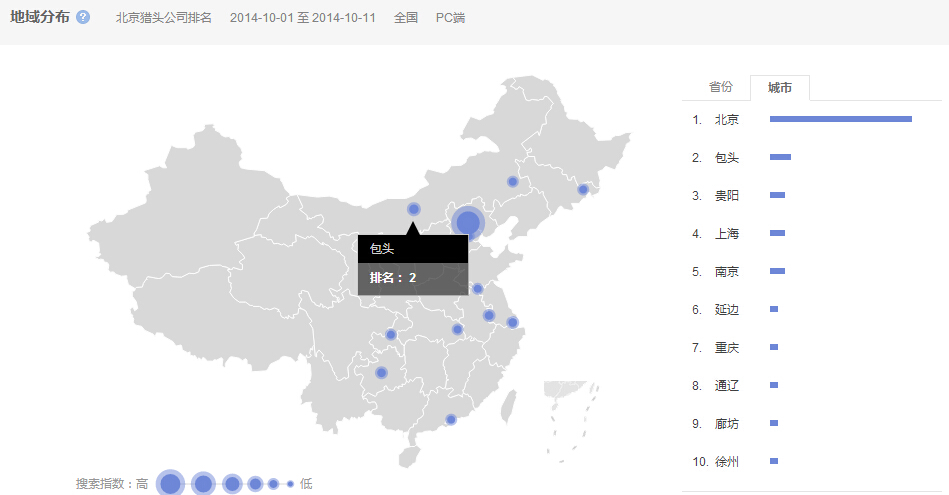Switch to the 省份 tab

[x=720, y=88]
